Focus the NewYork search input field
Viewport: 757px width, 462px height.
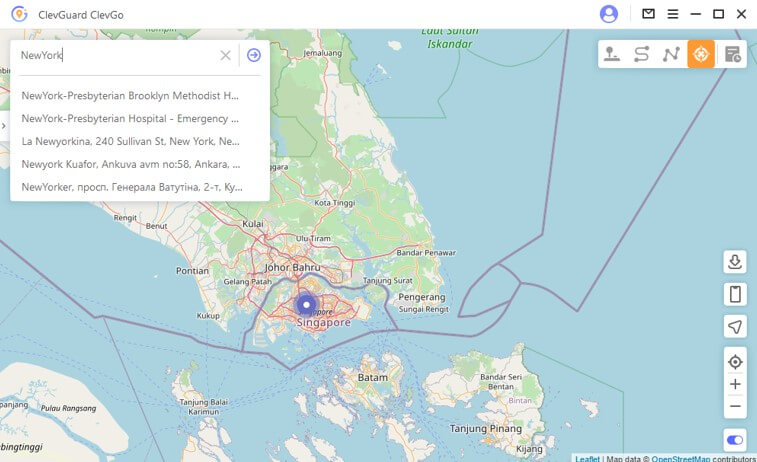(x=116, y=55)
